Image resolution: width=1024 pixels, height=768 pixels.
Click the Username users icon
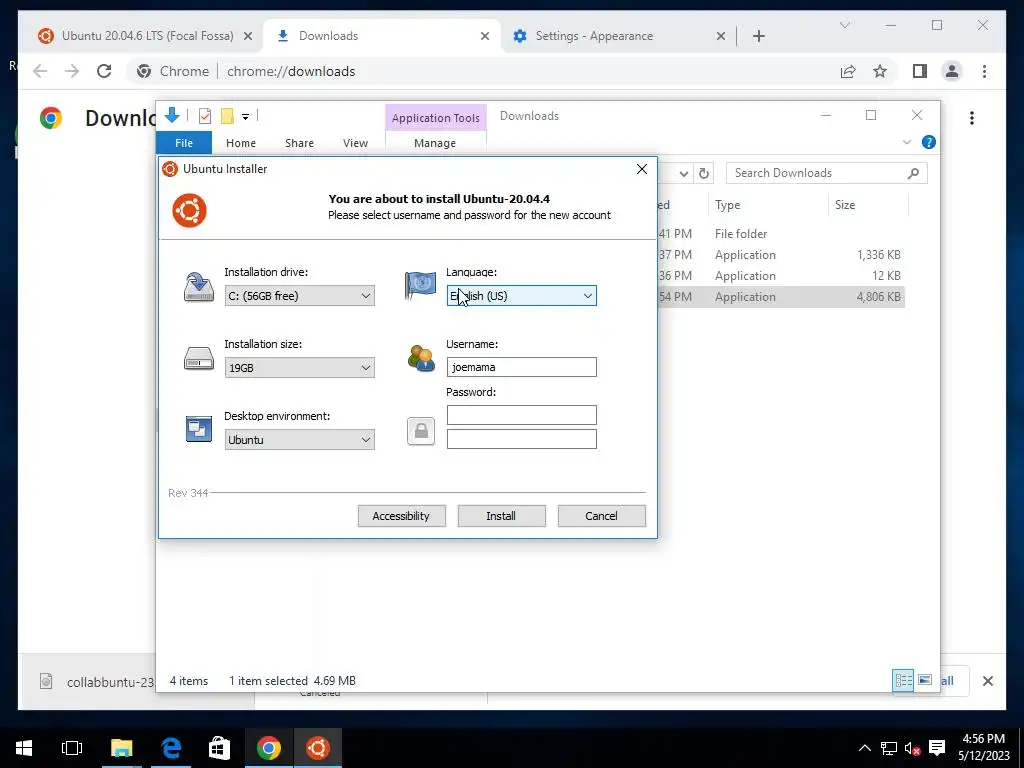coord(421,359)
